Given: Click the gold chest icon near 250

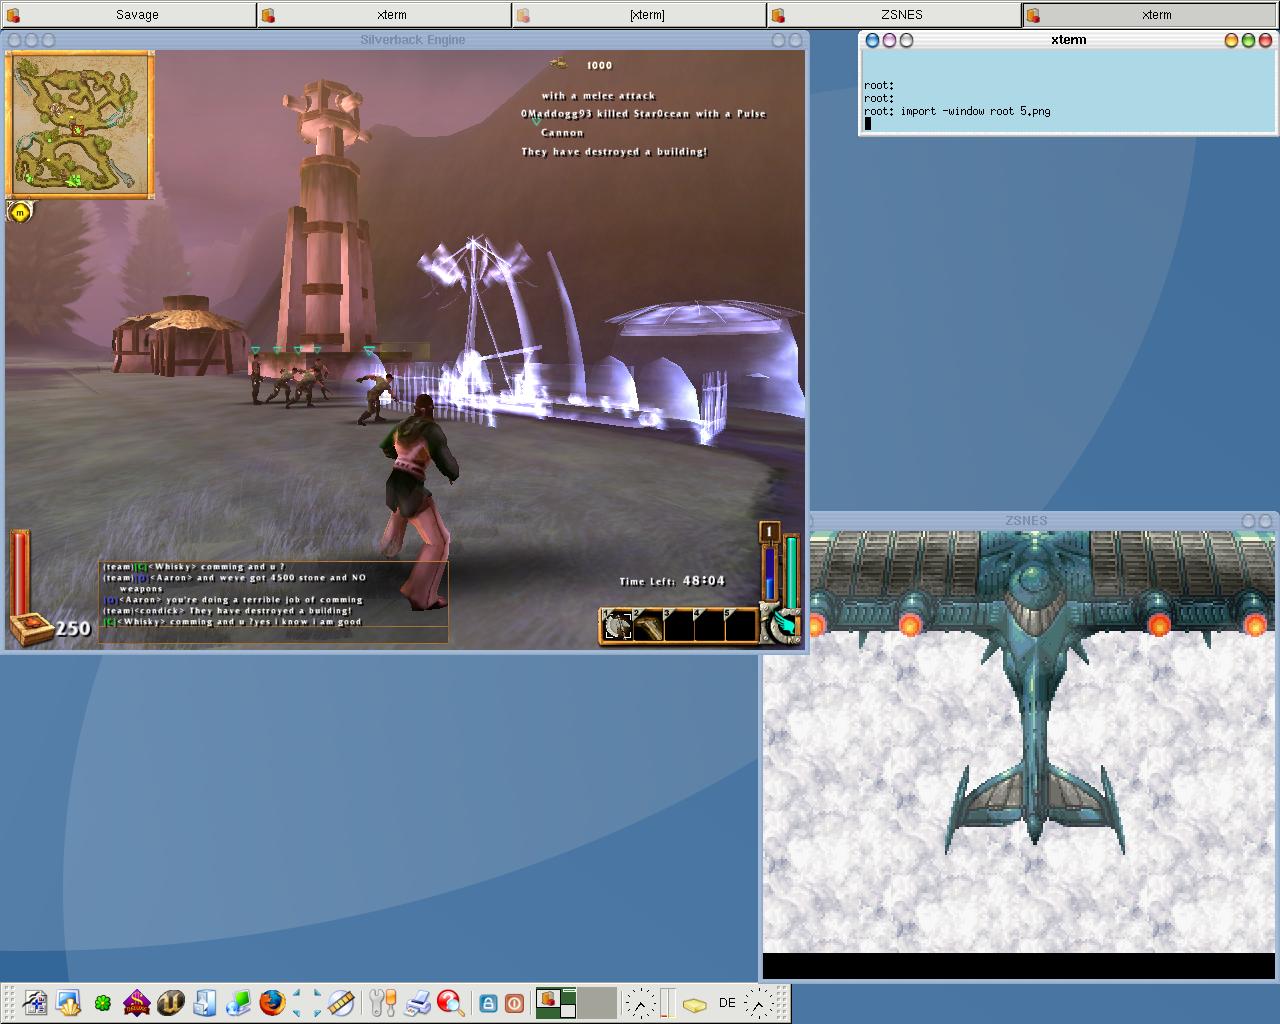Looking at the screenshot, I should tap(30, 629).
